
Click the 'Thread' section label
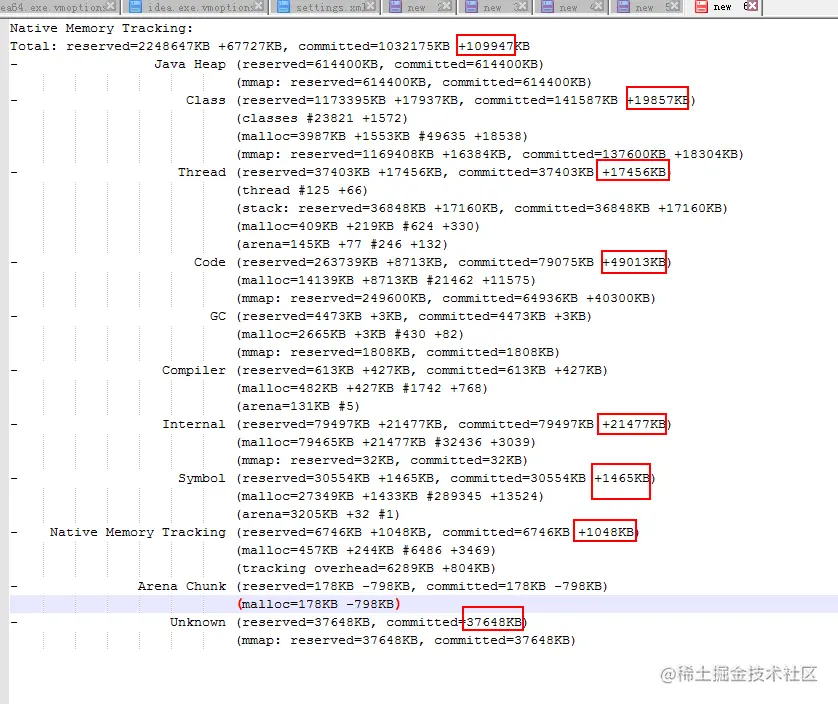pos(202,172)
